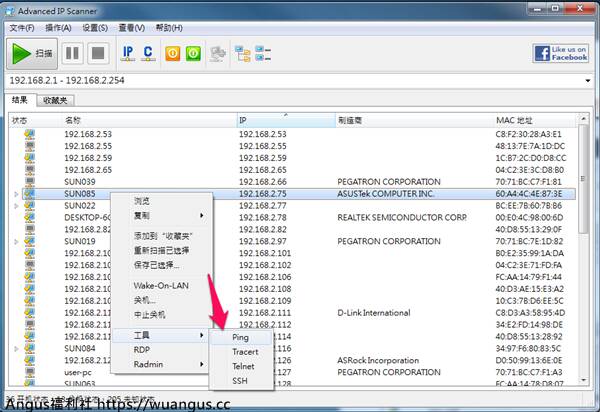Sort by the MAC 地址 column header

coord(534,121)
